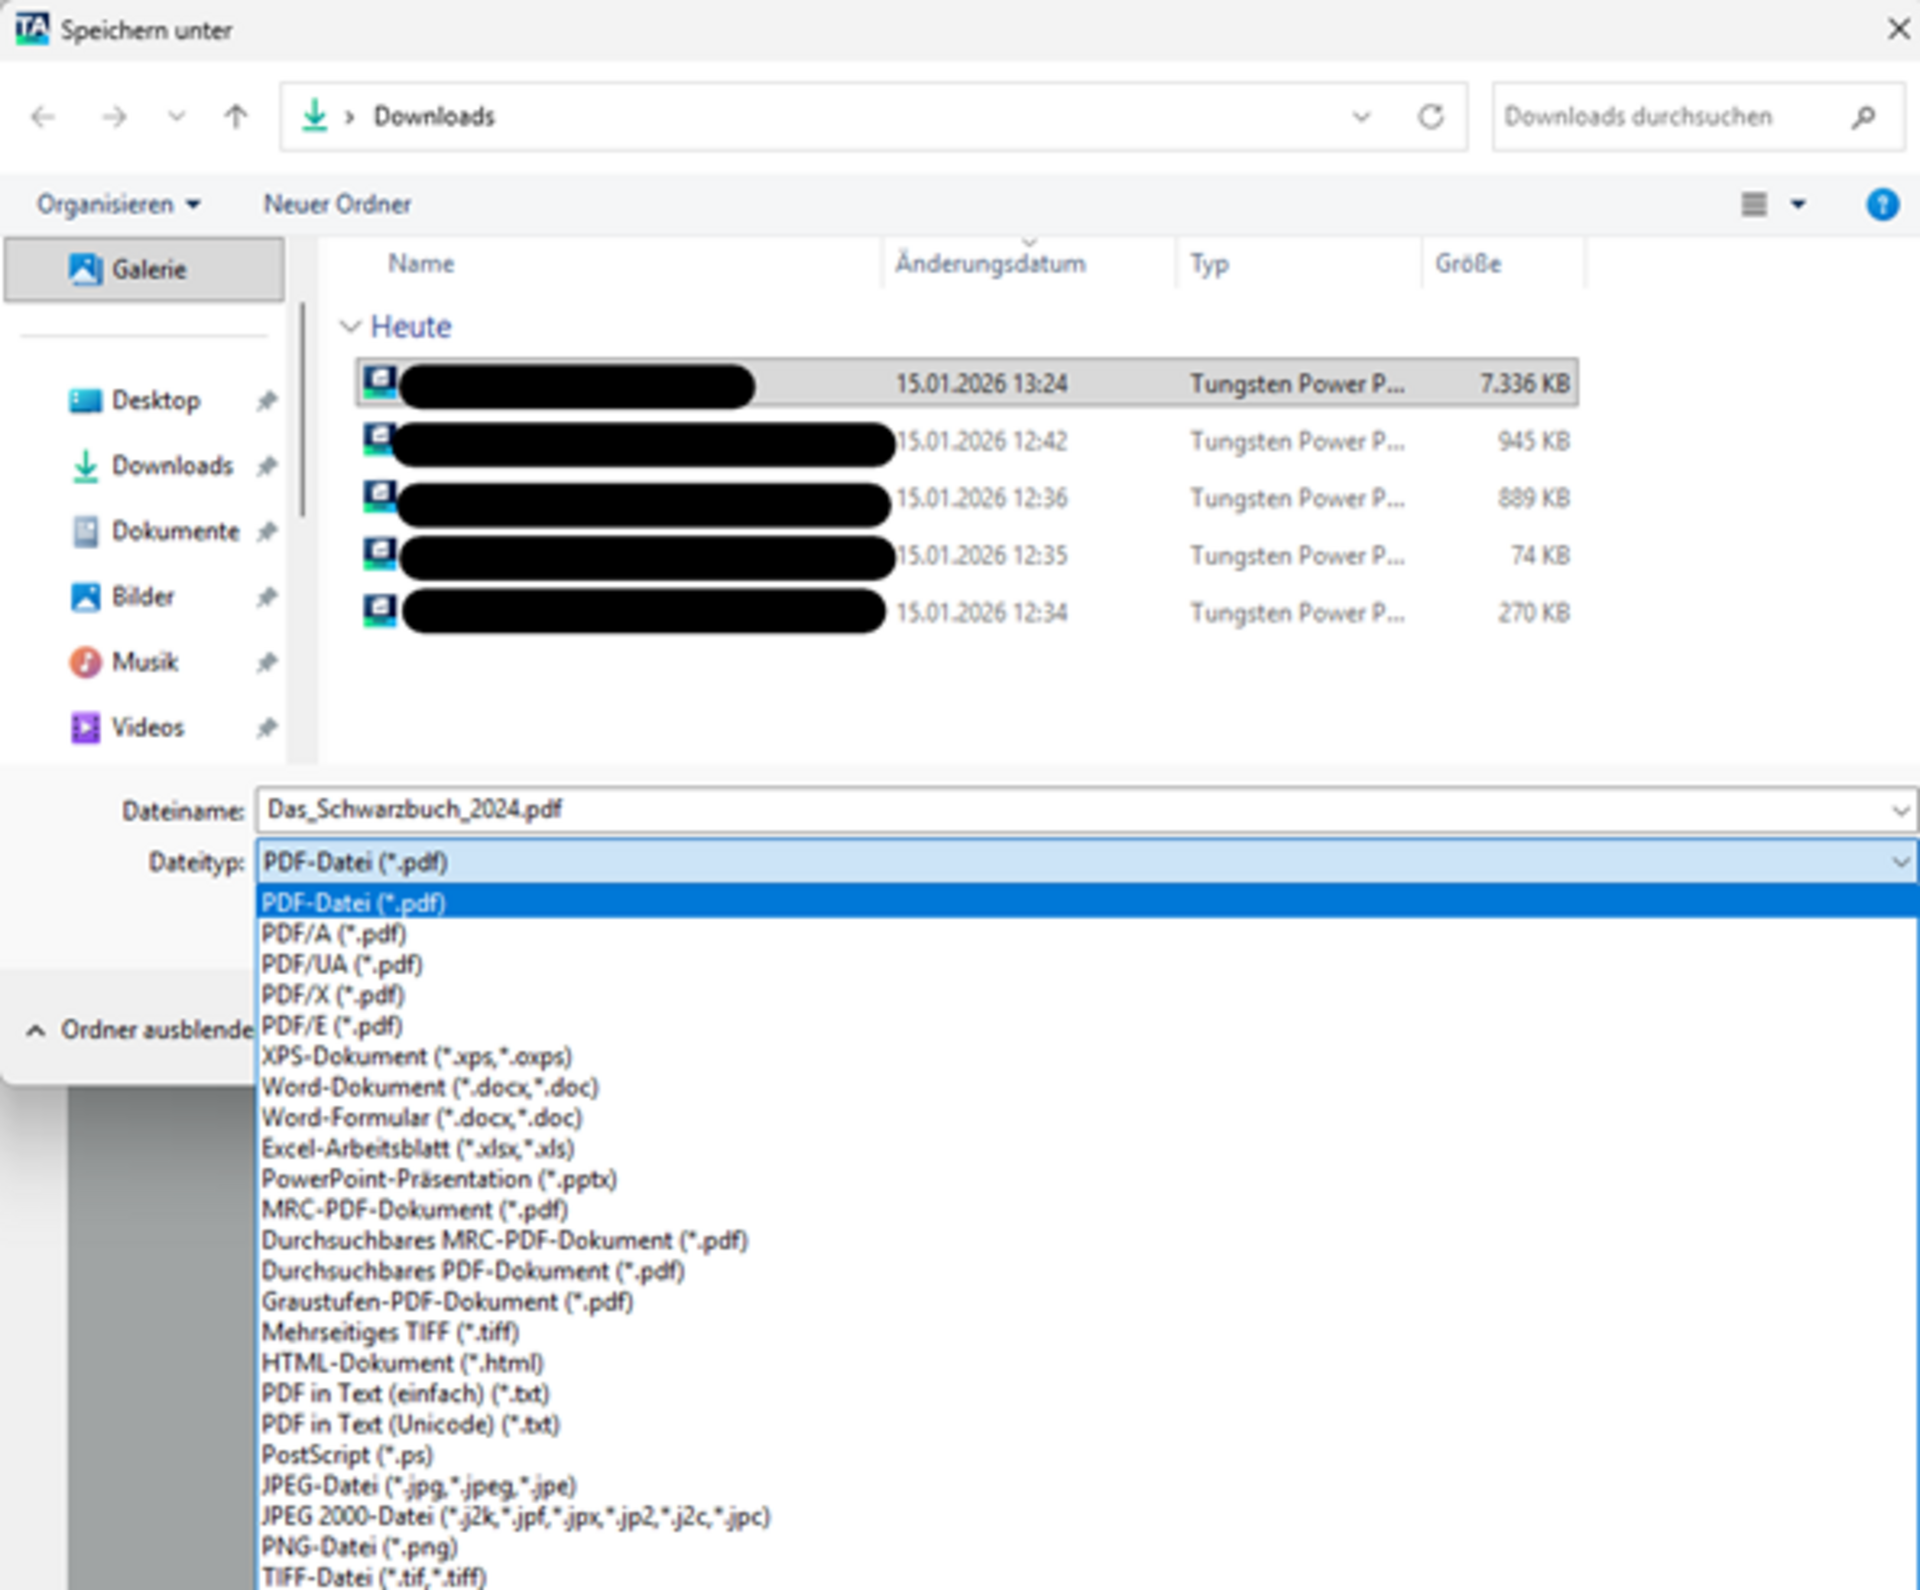Click the search magnifier icon

[x=1863, y=117]
